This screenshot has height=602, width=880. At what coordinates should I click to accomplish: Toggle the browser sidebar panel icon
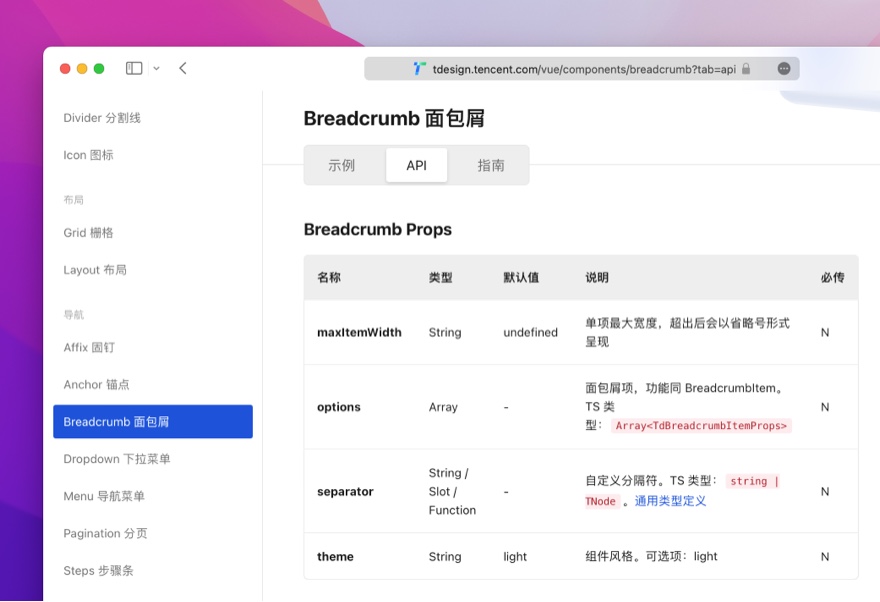(133, 68)
